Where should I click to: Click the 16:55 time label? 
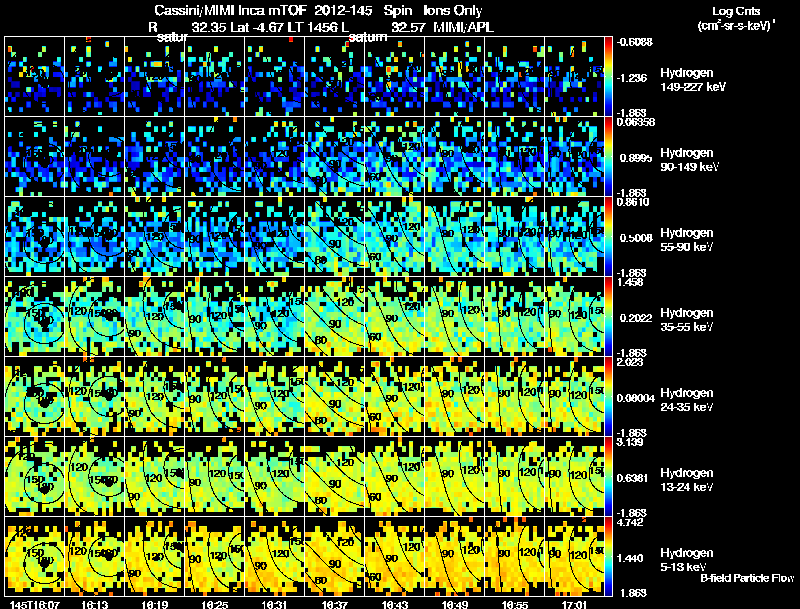[x=515, y=604]
